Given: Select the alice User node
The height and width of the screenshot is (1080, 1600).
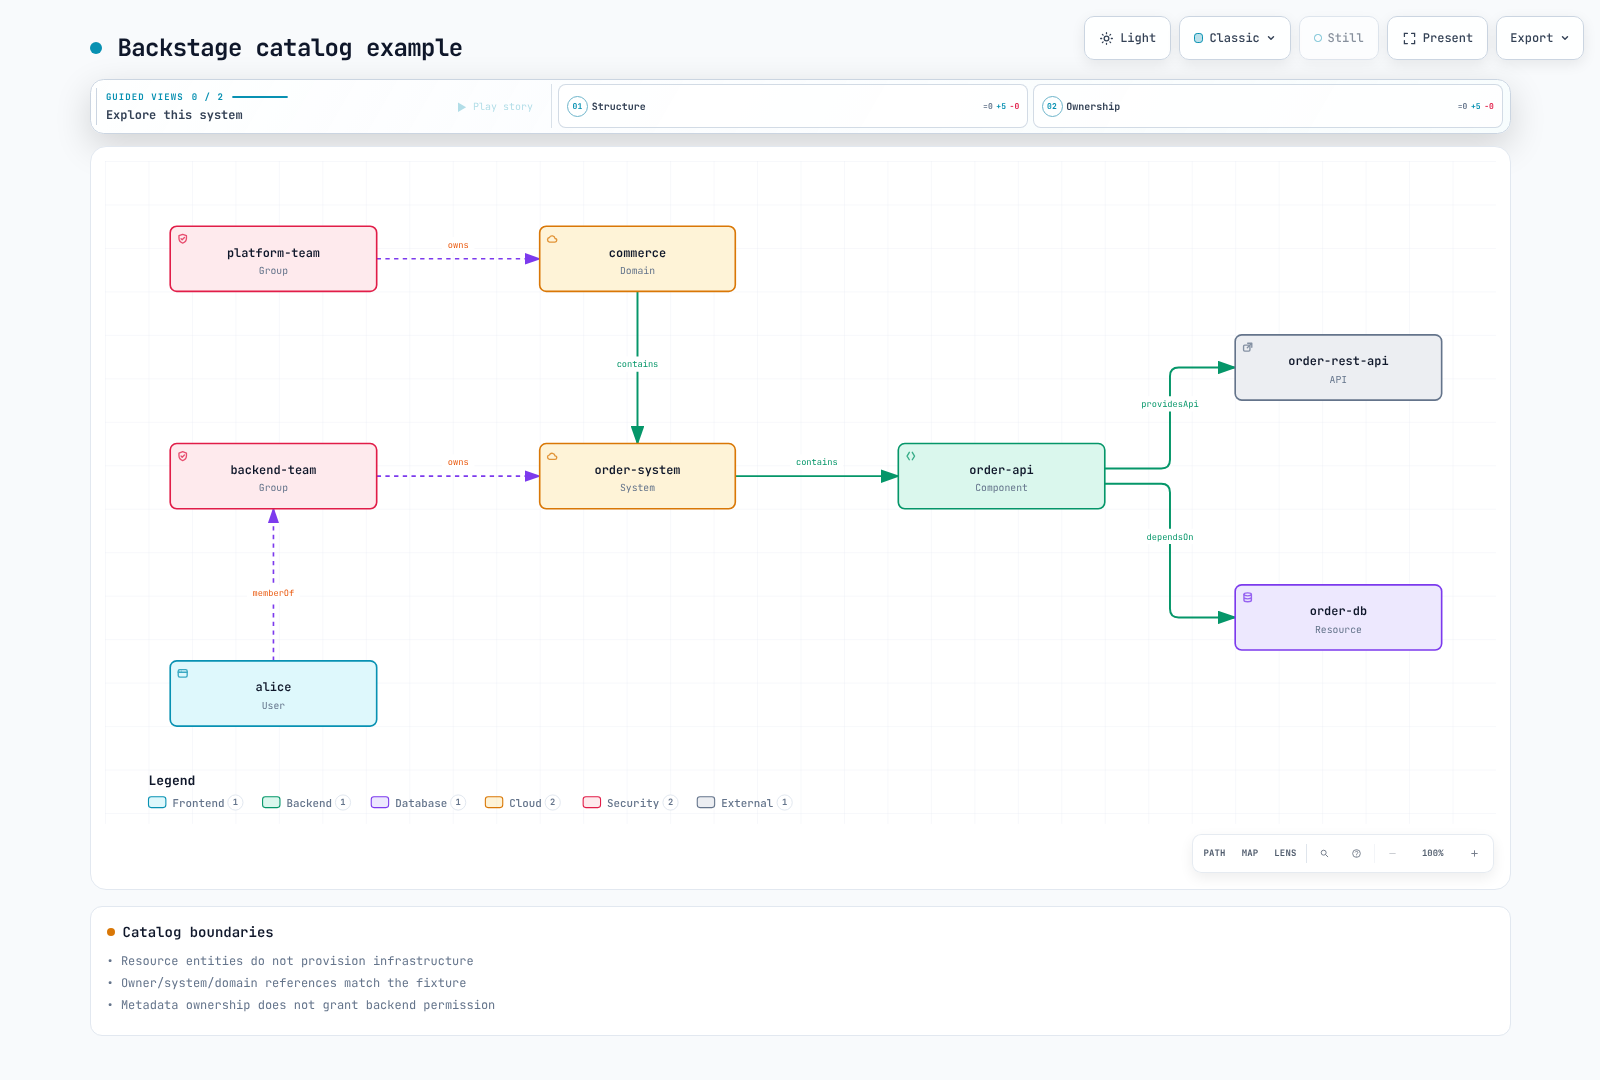Looking at the screenshot, I should click(273, 693).
